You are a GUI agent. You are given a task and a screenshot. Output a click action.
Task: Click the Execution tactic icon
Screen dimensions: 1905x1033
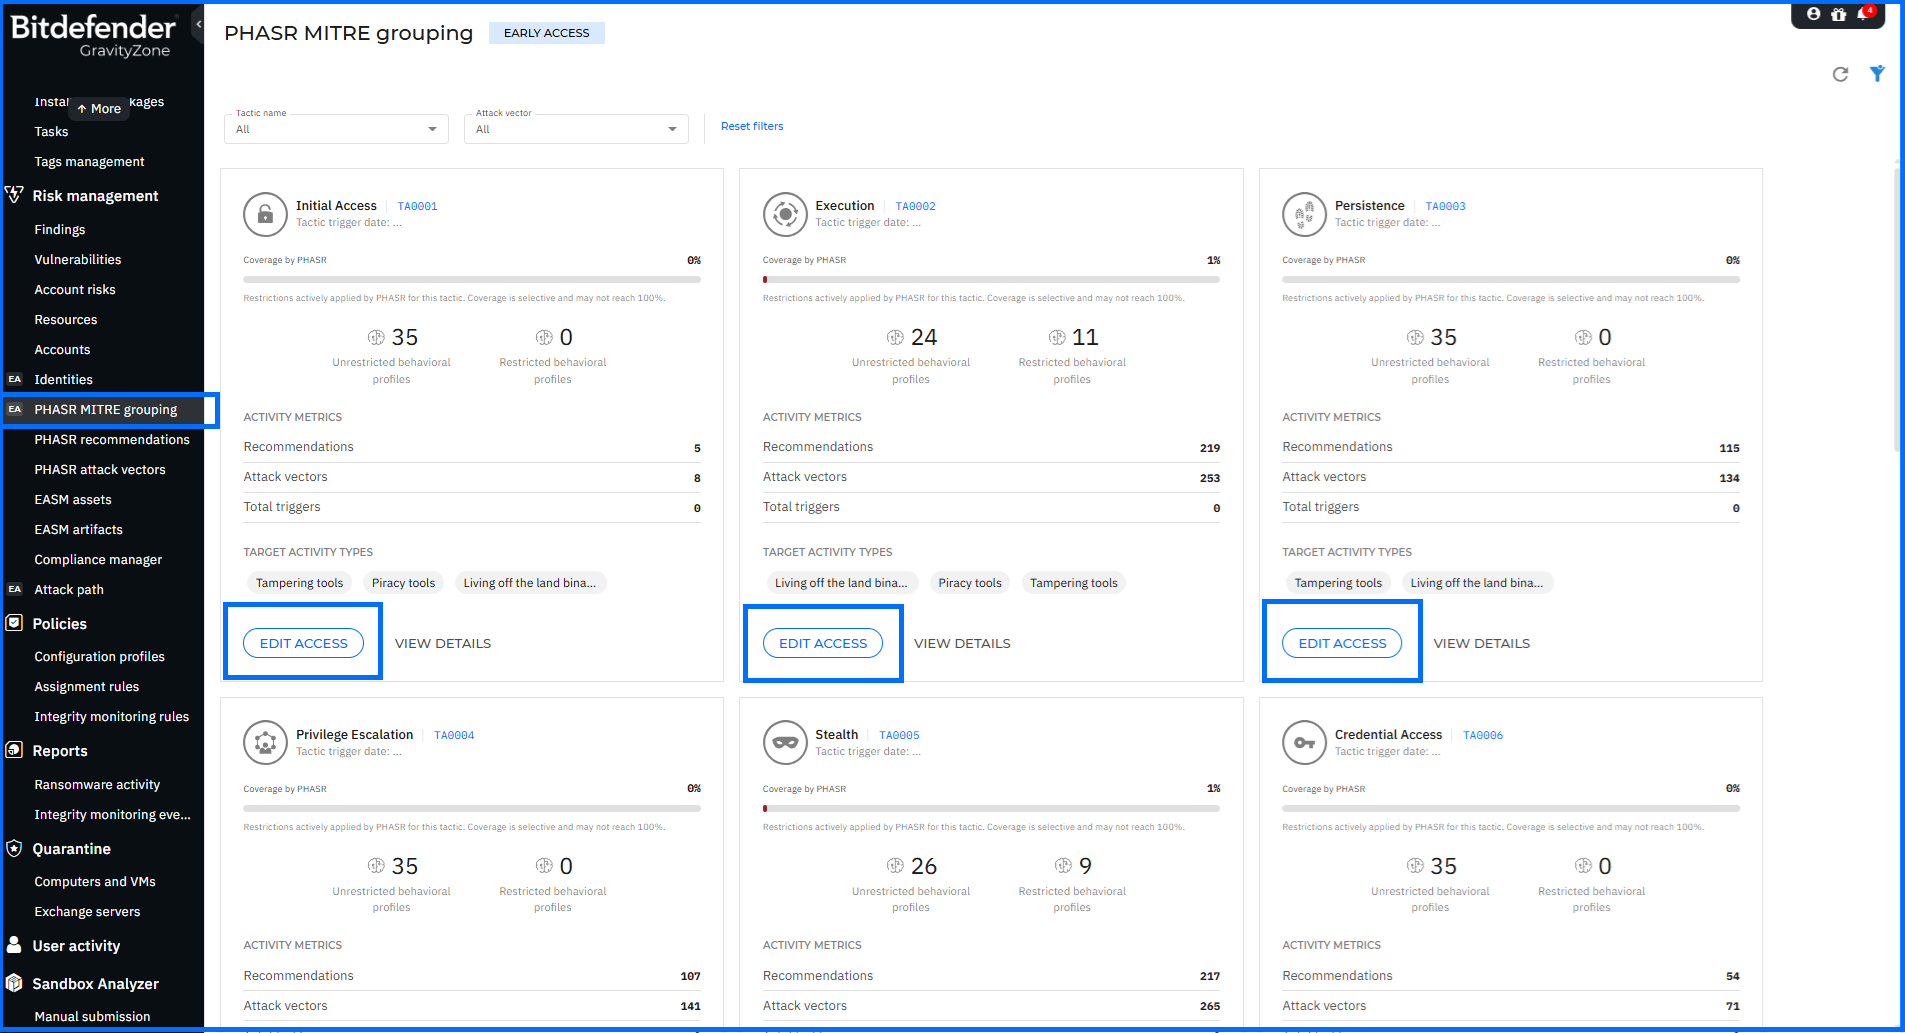pyautogui.click(x=785, y=214)
